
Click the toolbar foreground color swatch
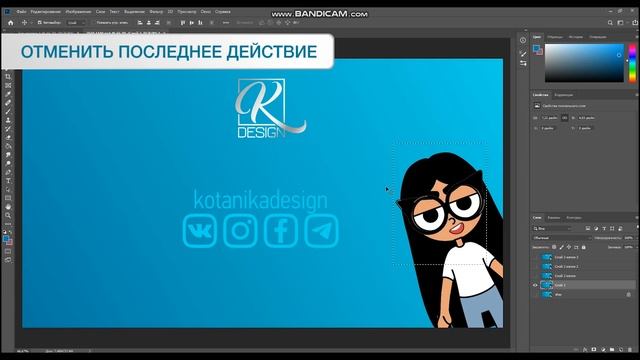[x=6, y=239]
